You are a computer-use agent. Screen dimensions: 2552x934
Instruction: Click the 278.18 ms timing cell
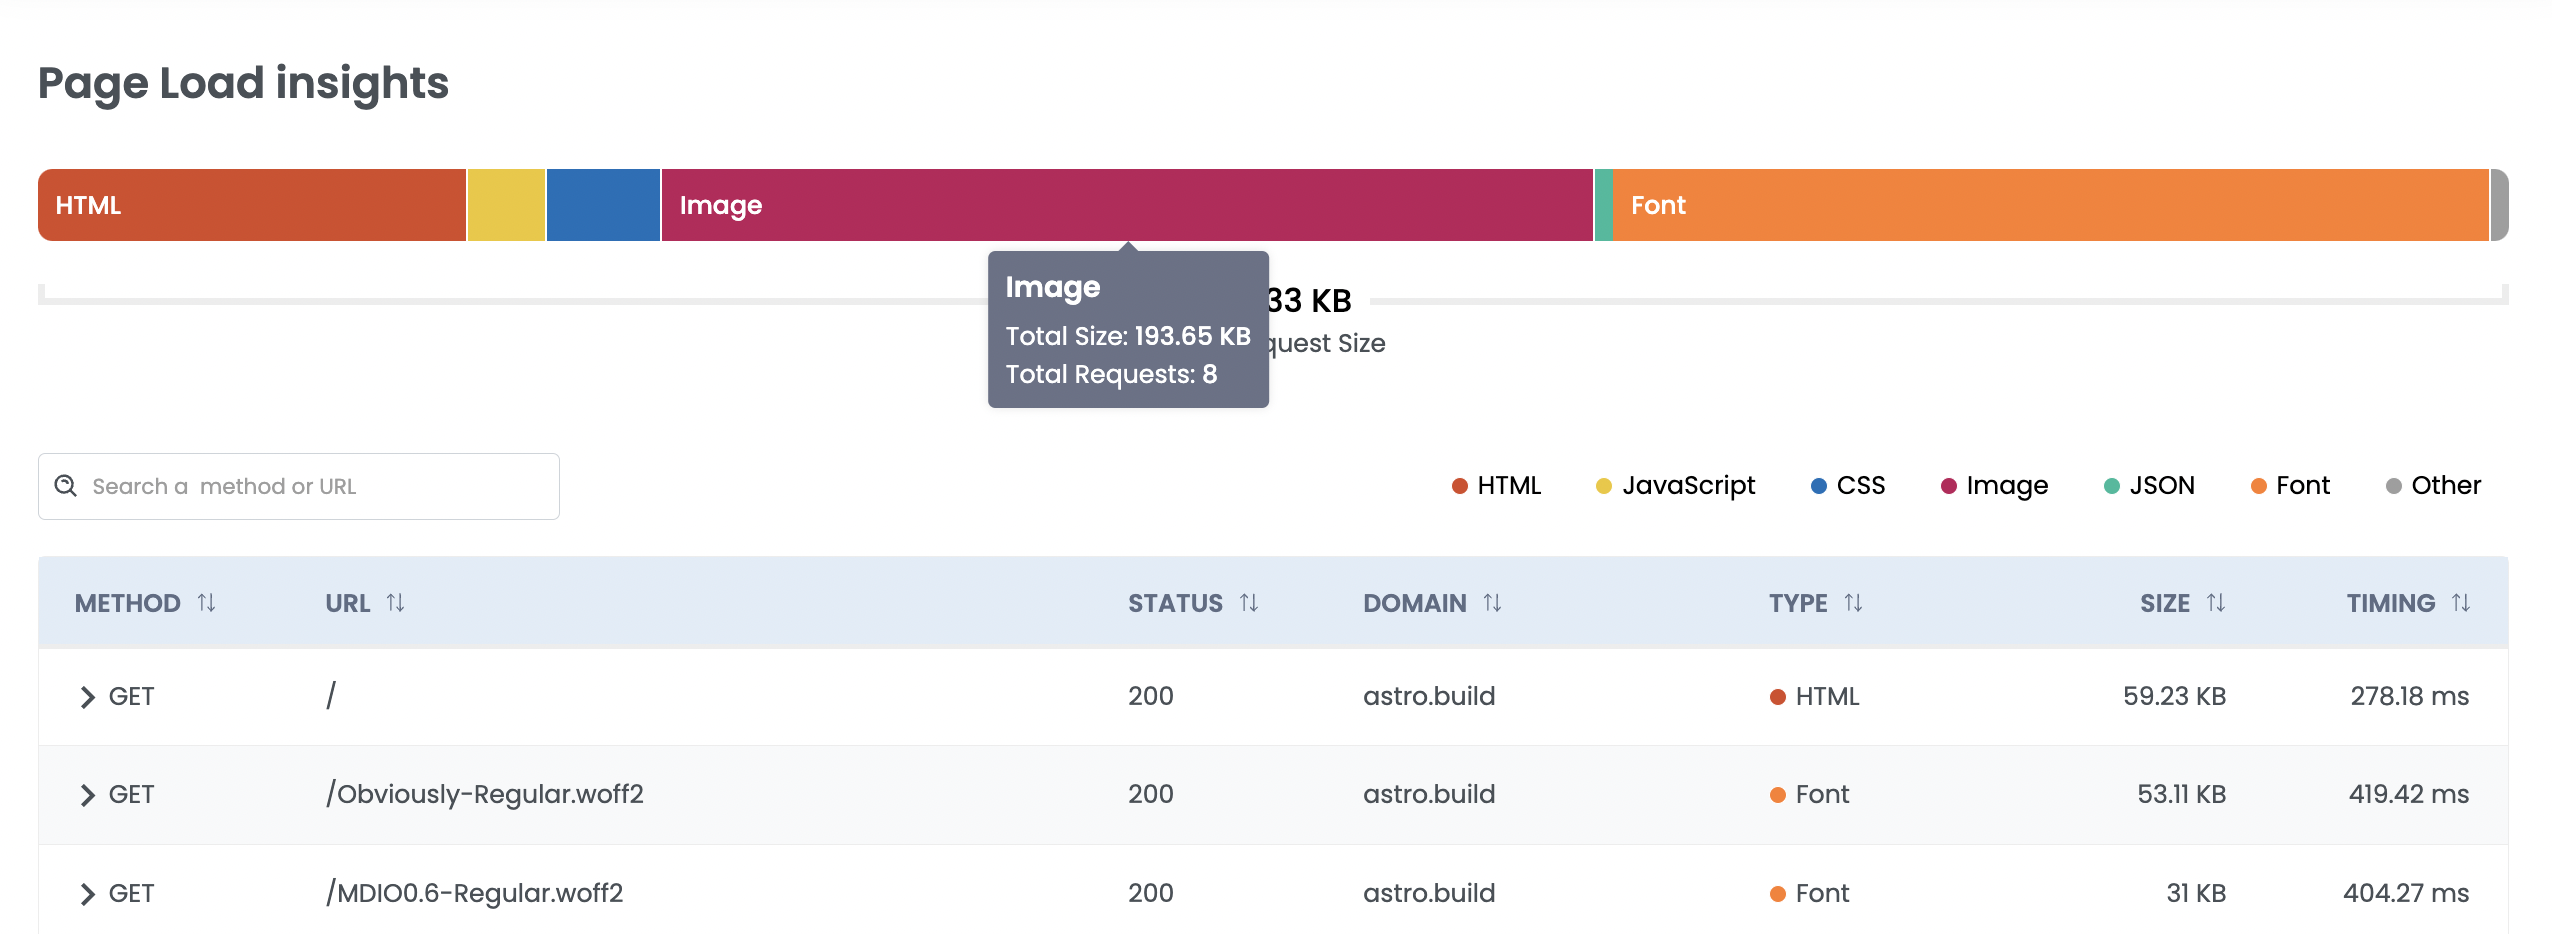click(x=2409, y=696)
